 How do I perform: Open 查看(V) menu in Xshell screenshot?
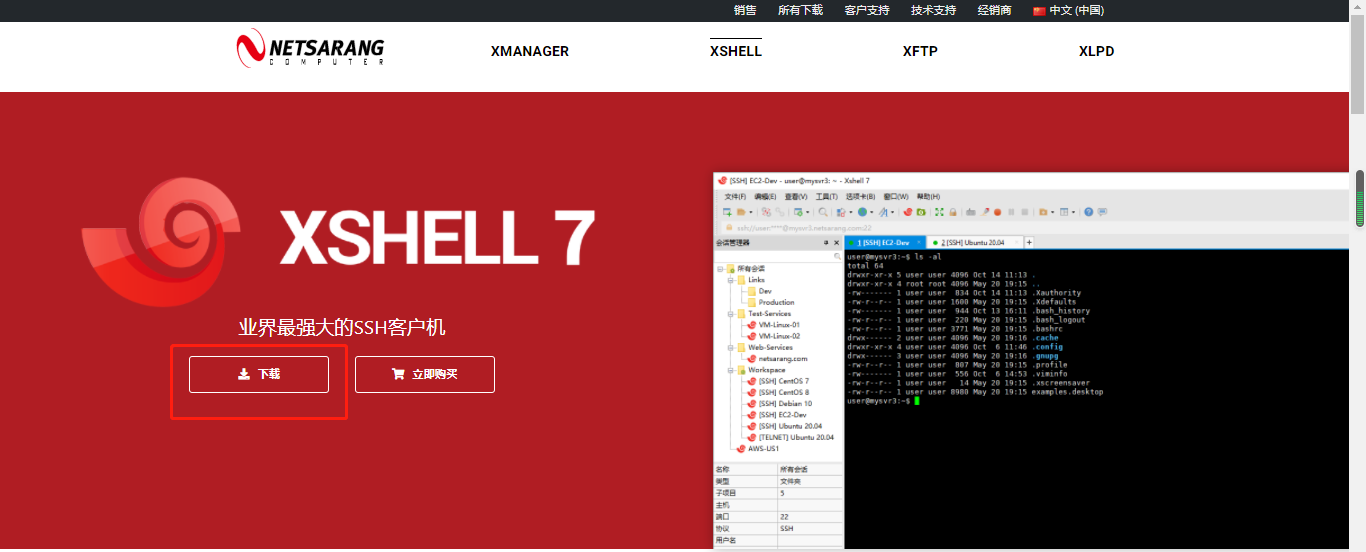[x=796, y=196]
